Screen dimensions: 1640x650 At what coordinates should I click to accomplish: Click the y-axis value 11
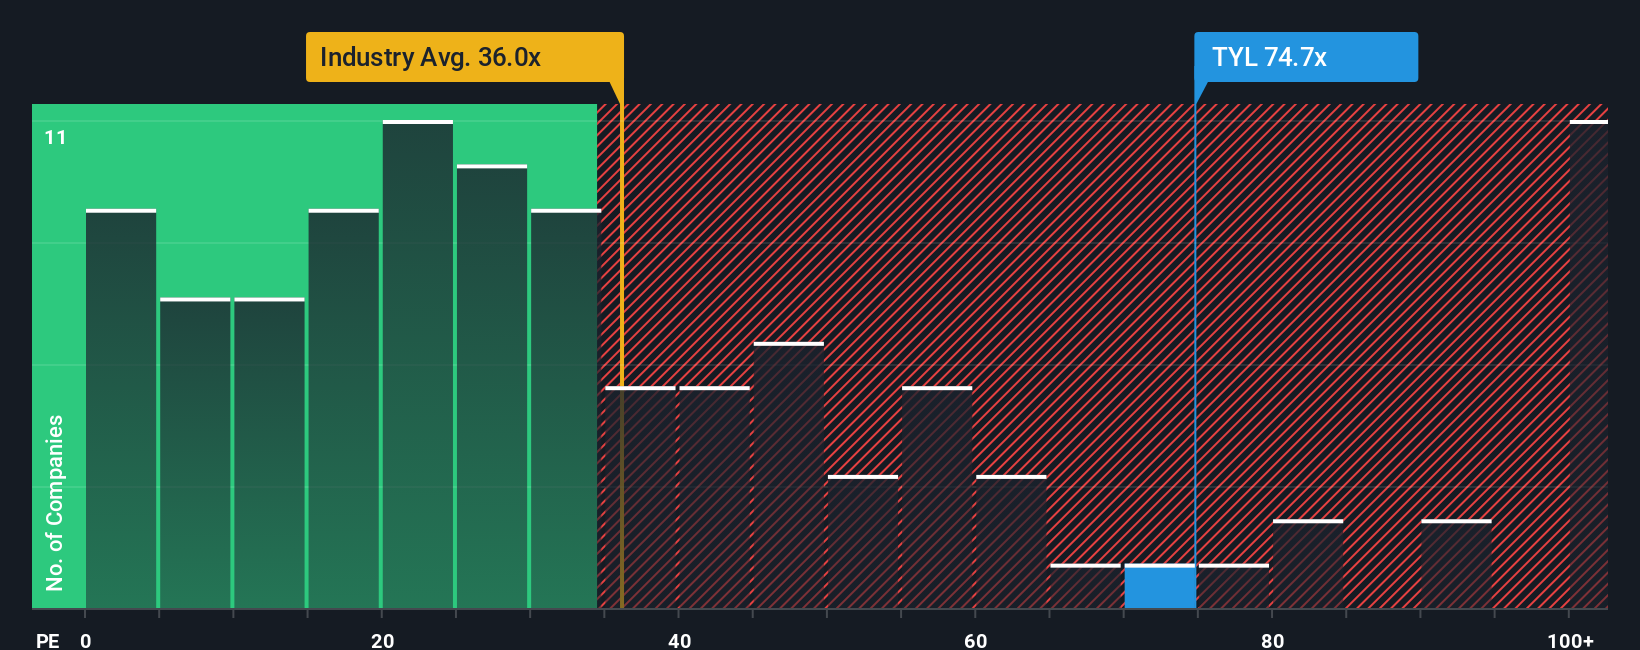coord(55,137)
